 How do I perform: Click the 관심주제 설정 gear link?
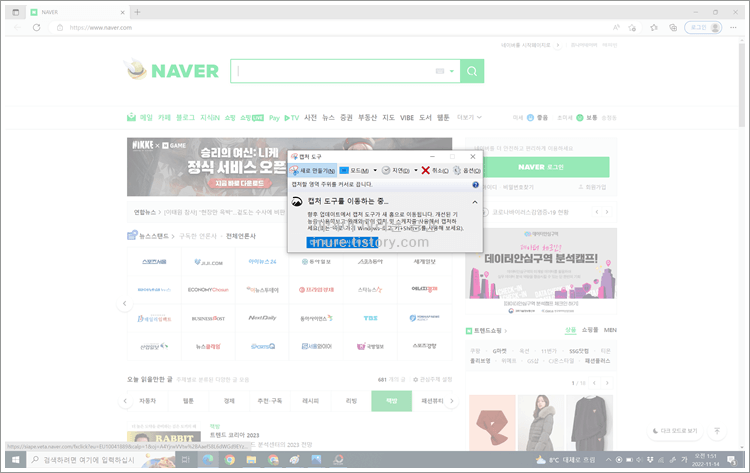(432, 379)
